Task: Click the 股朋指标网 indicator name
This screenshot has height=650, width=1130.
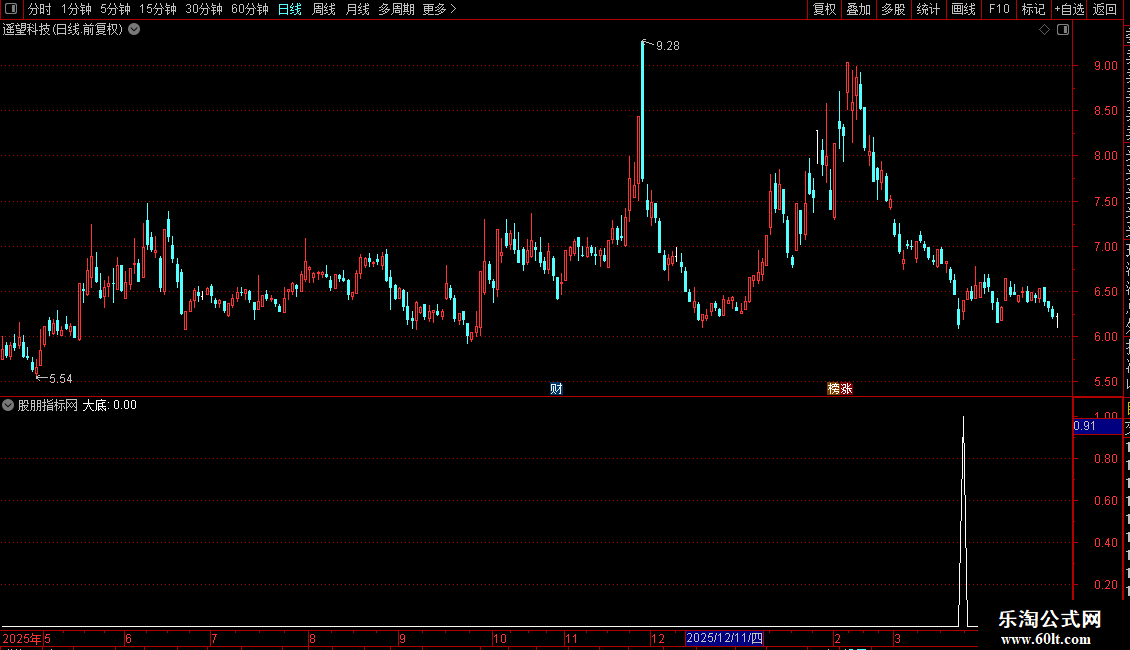Action: click(x=48, y=405)
